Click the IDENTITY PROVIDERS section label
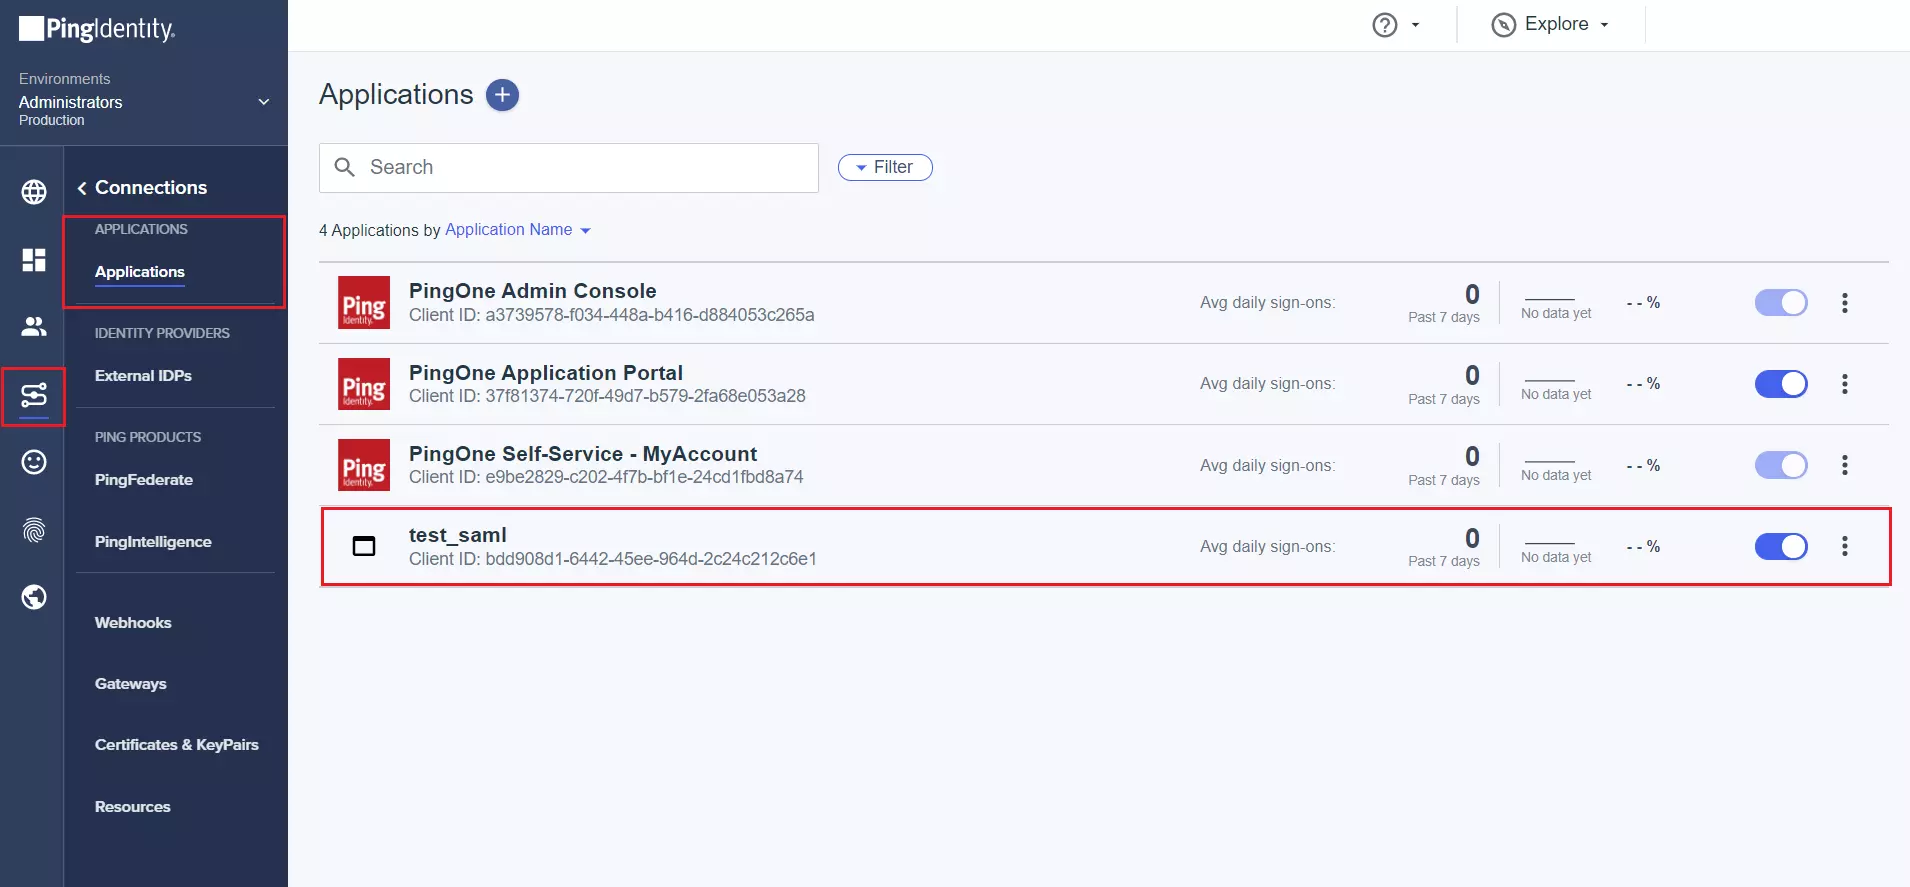The image size is (1910, 887). pyautogui.click(x=162, y=333)
